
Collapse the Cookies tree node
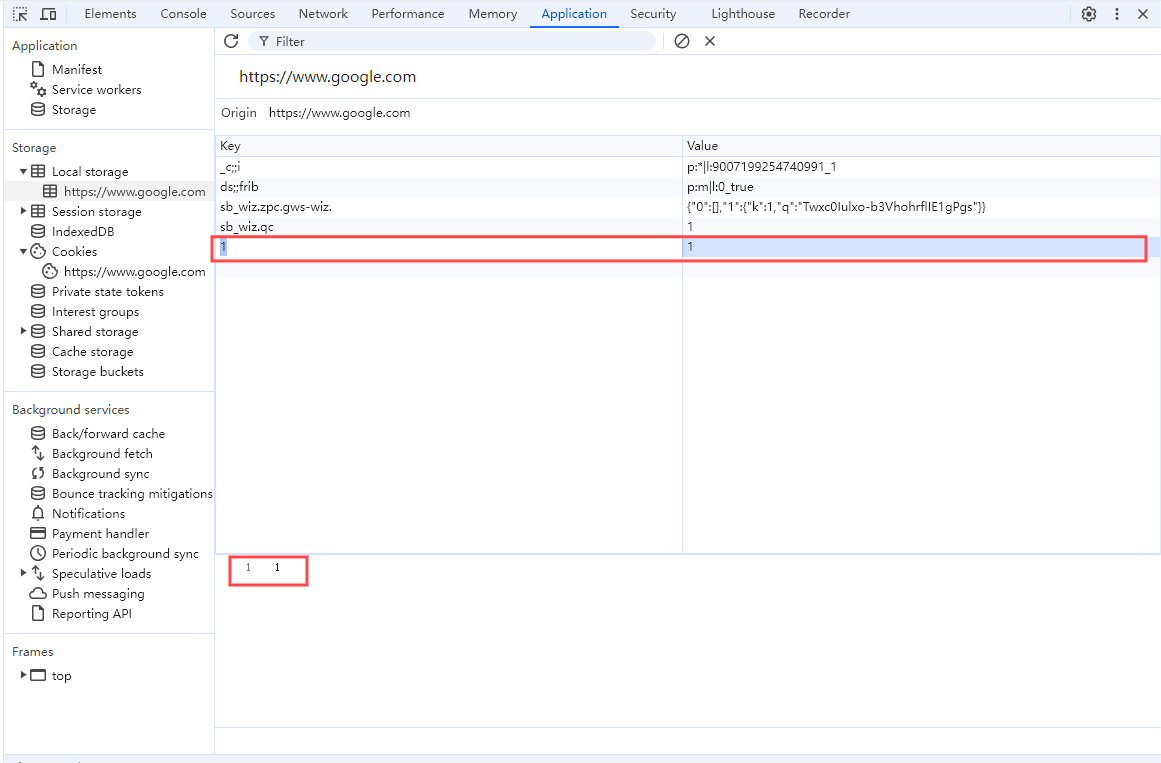point(23,251)
